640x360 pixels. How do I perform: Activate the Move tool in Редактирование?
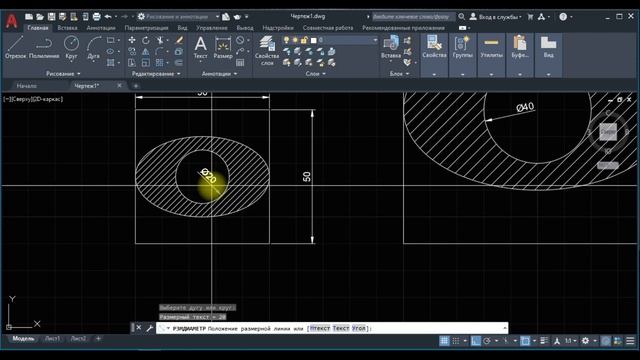coord(132,40)
